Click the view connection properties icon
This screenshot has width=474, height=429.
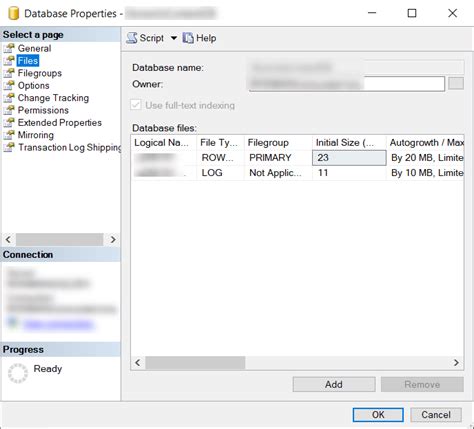[13, 322]
